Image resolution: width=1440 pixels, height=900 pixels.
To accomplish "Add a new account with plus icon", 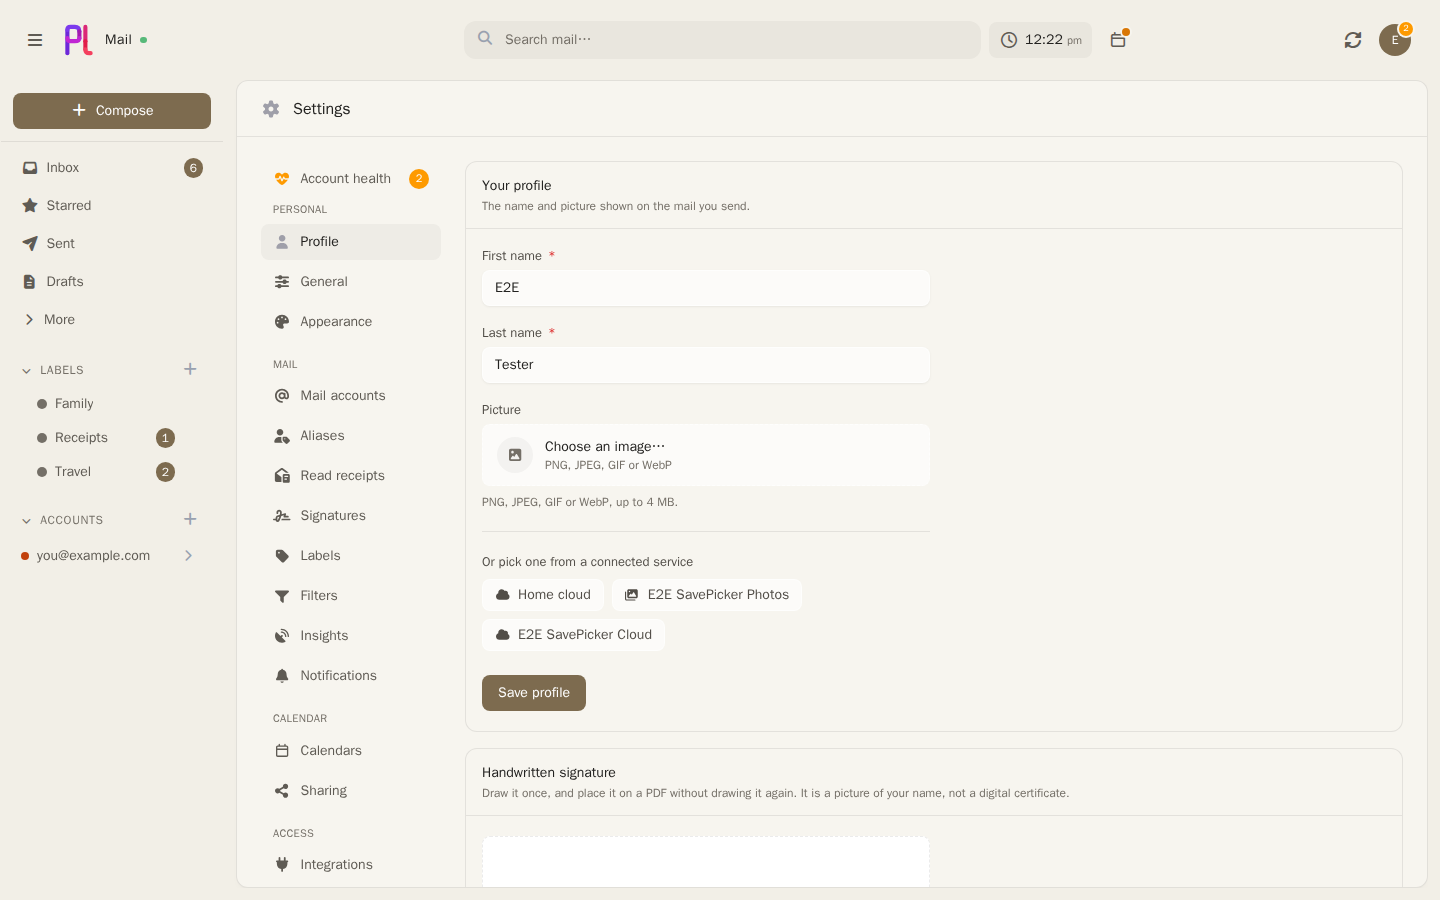I will click(190, 520).
